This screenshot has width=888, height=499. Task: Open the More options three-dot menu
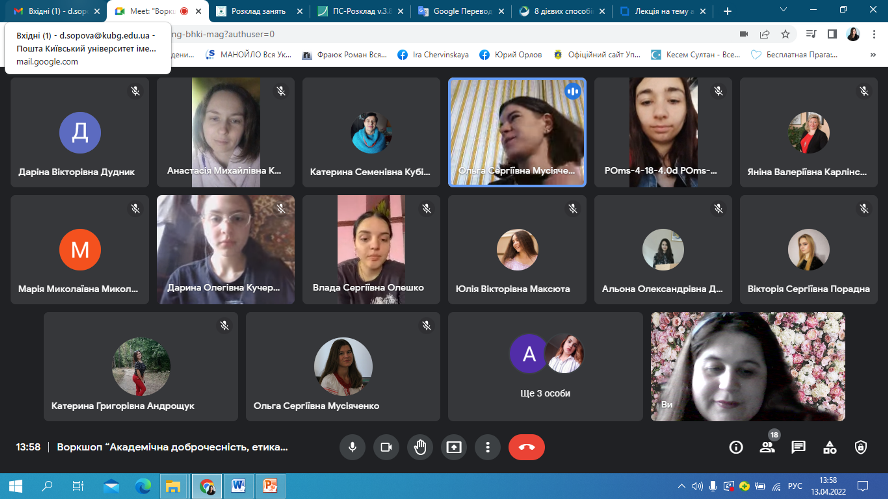tap(488, 447)
